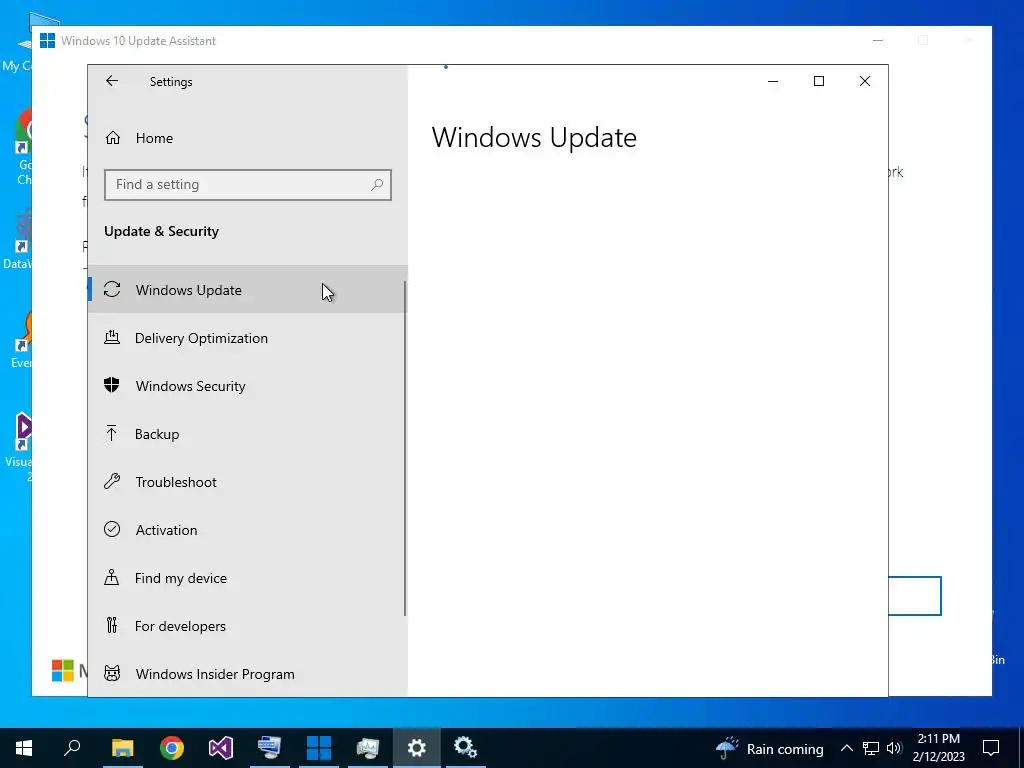This screenshot has width=1024, height=768.
Task: Open the double-gear taskbar app
Action: (x=466, y=748)
